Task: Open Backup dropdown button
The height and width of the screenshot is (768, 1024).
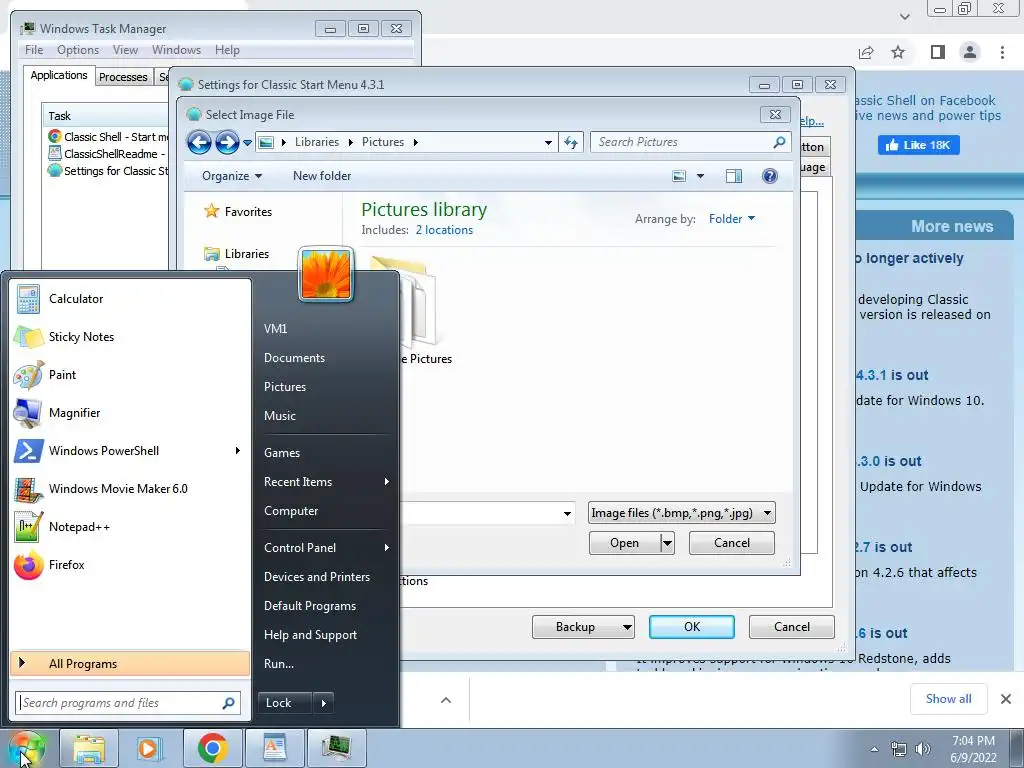Action: 583,627
